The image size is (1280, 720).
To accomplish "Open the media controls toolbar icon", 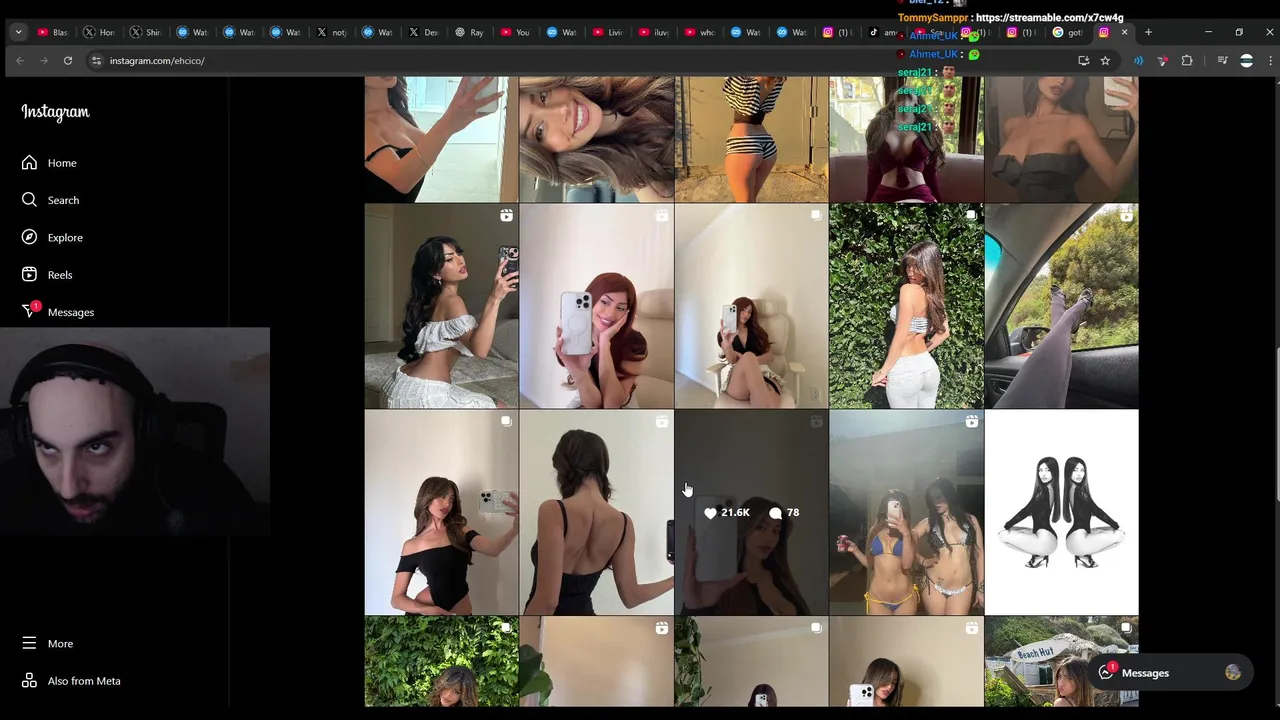I will (x=1222, y=61).
